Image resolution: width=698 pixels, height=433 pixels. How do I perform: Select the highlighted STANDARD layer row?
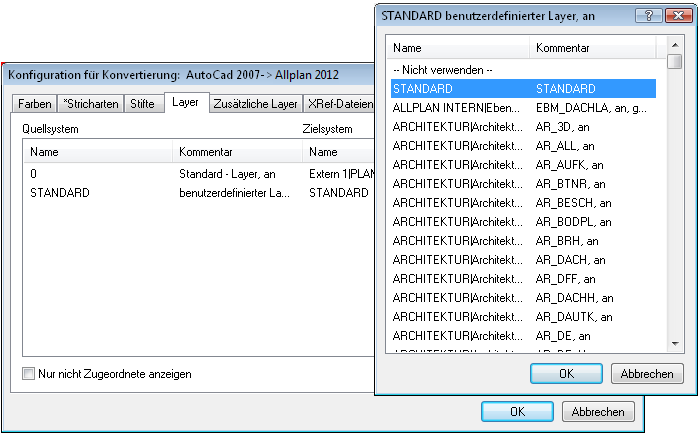point(523,89)
